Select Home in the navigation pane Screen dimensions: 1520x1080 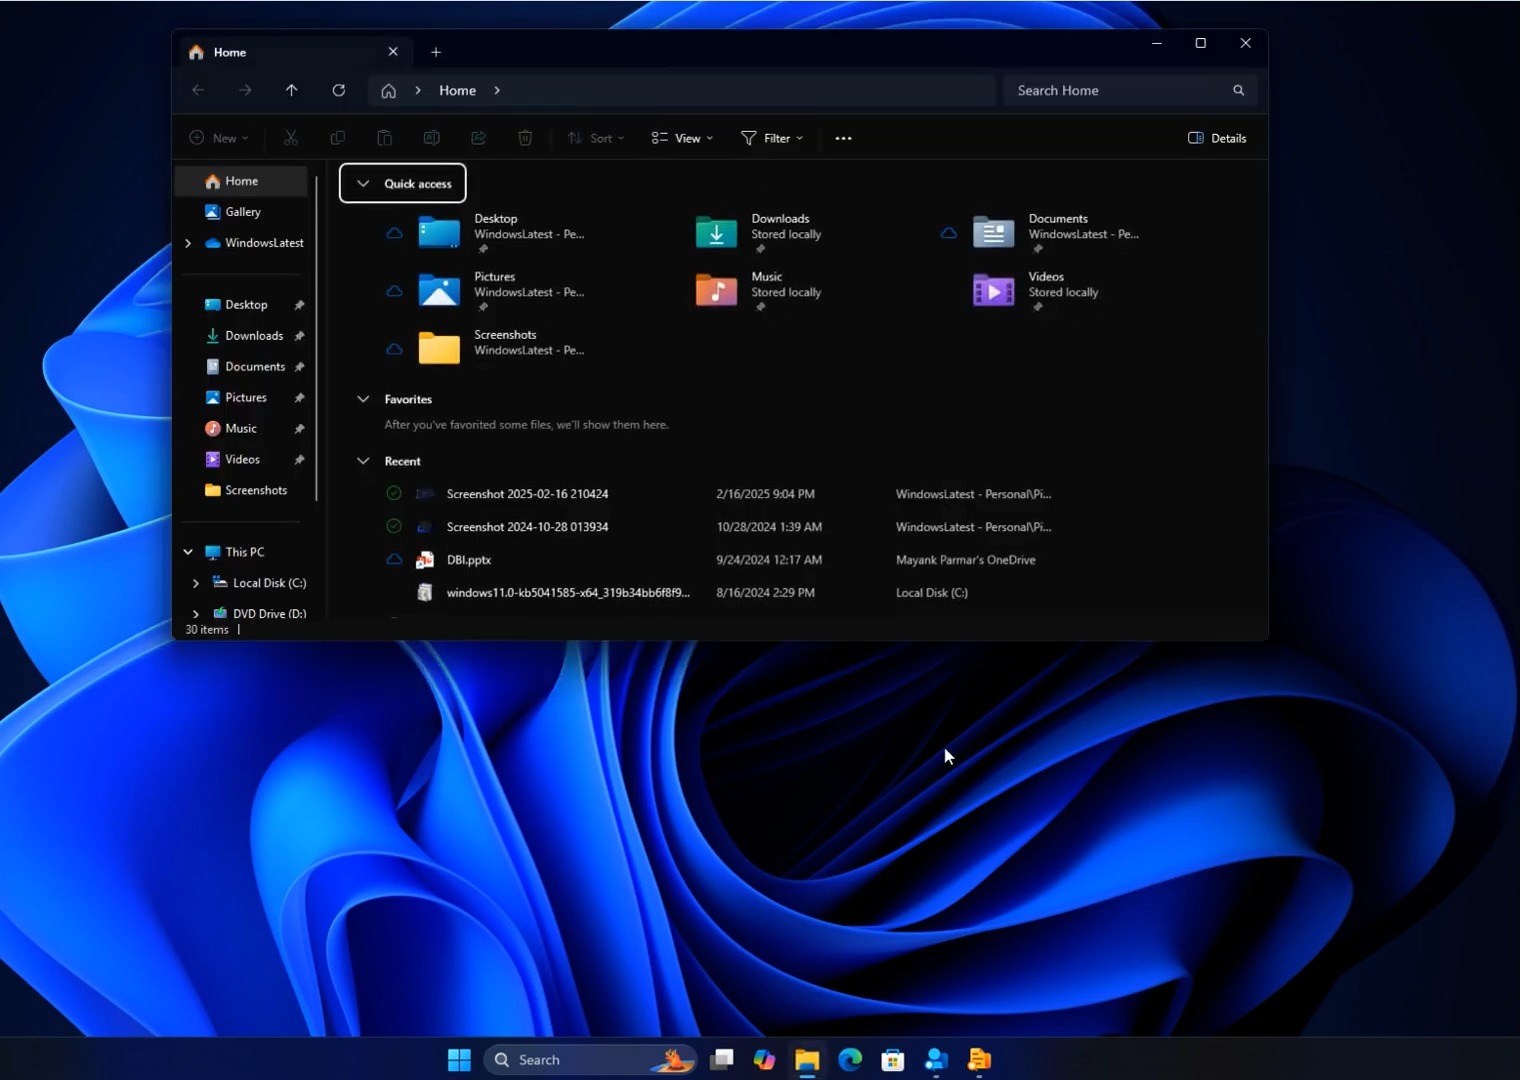point(242,181)
